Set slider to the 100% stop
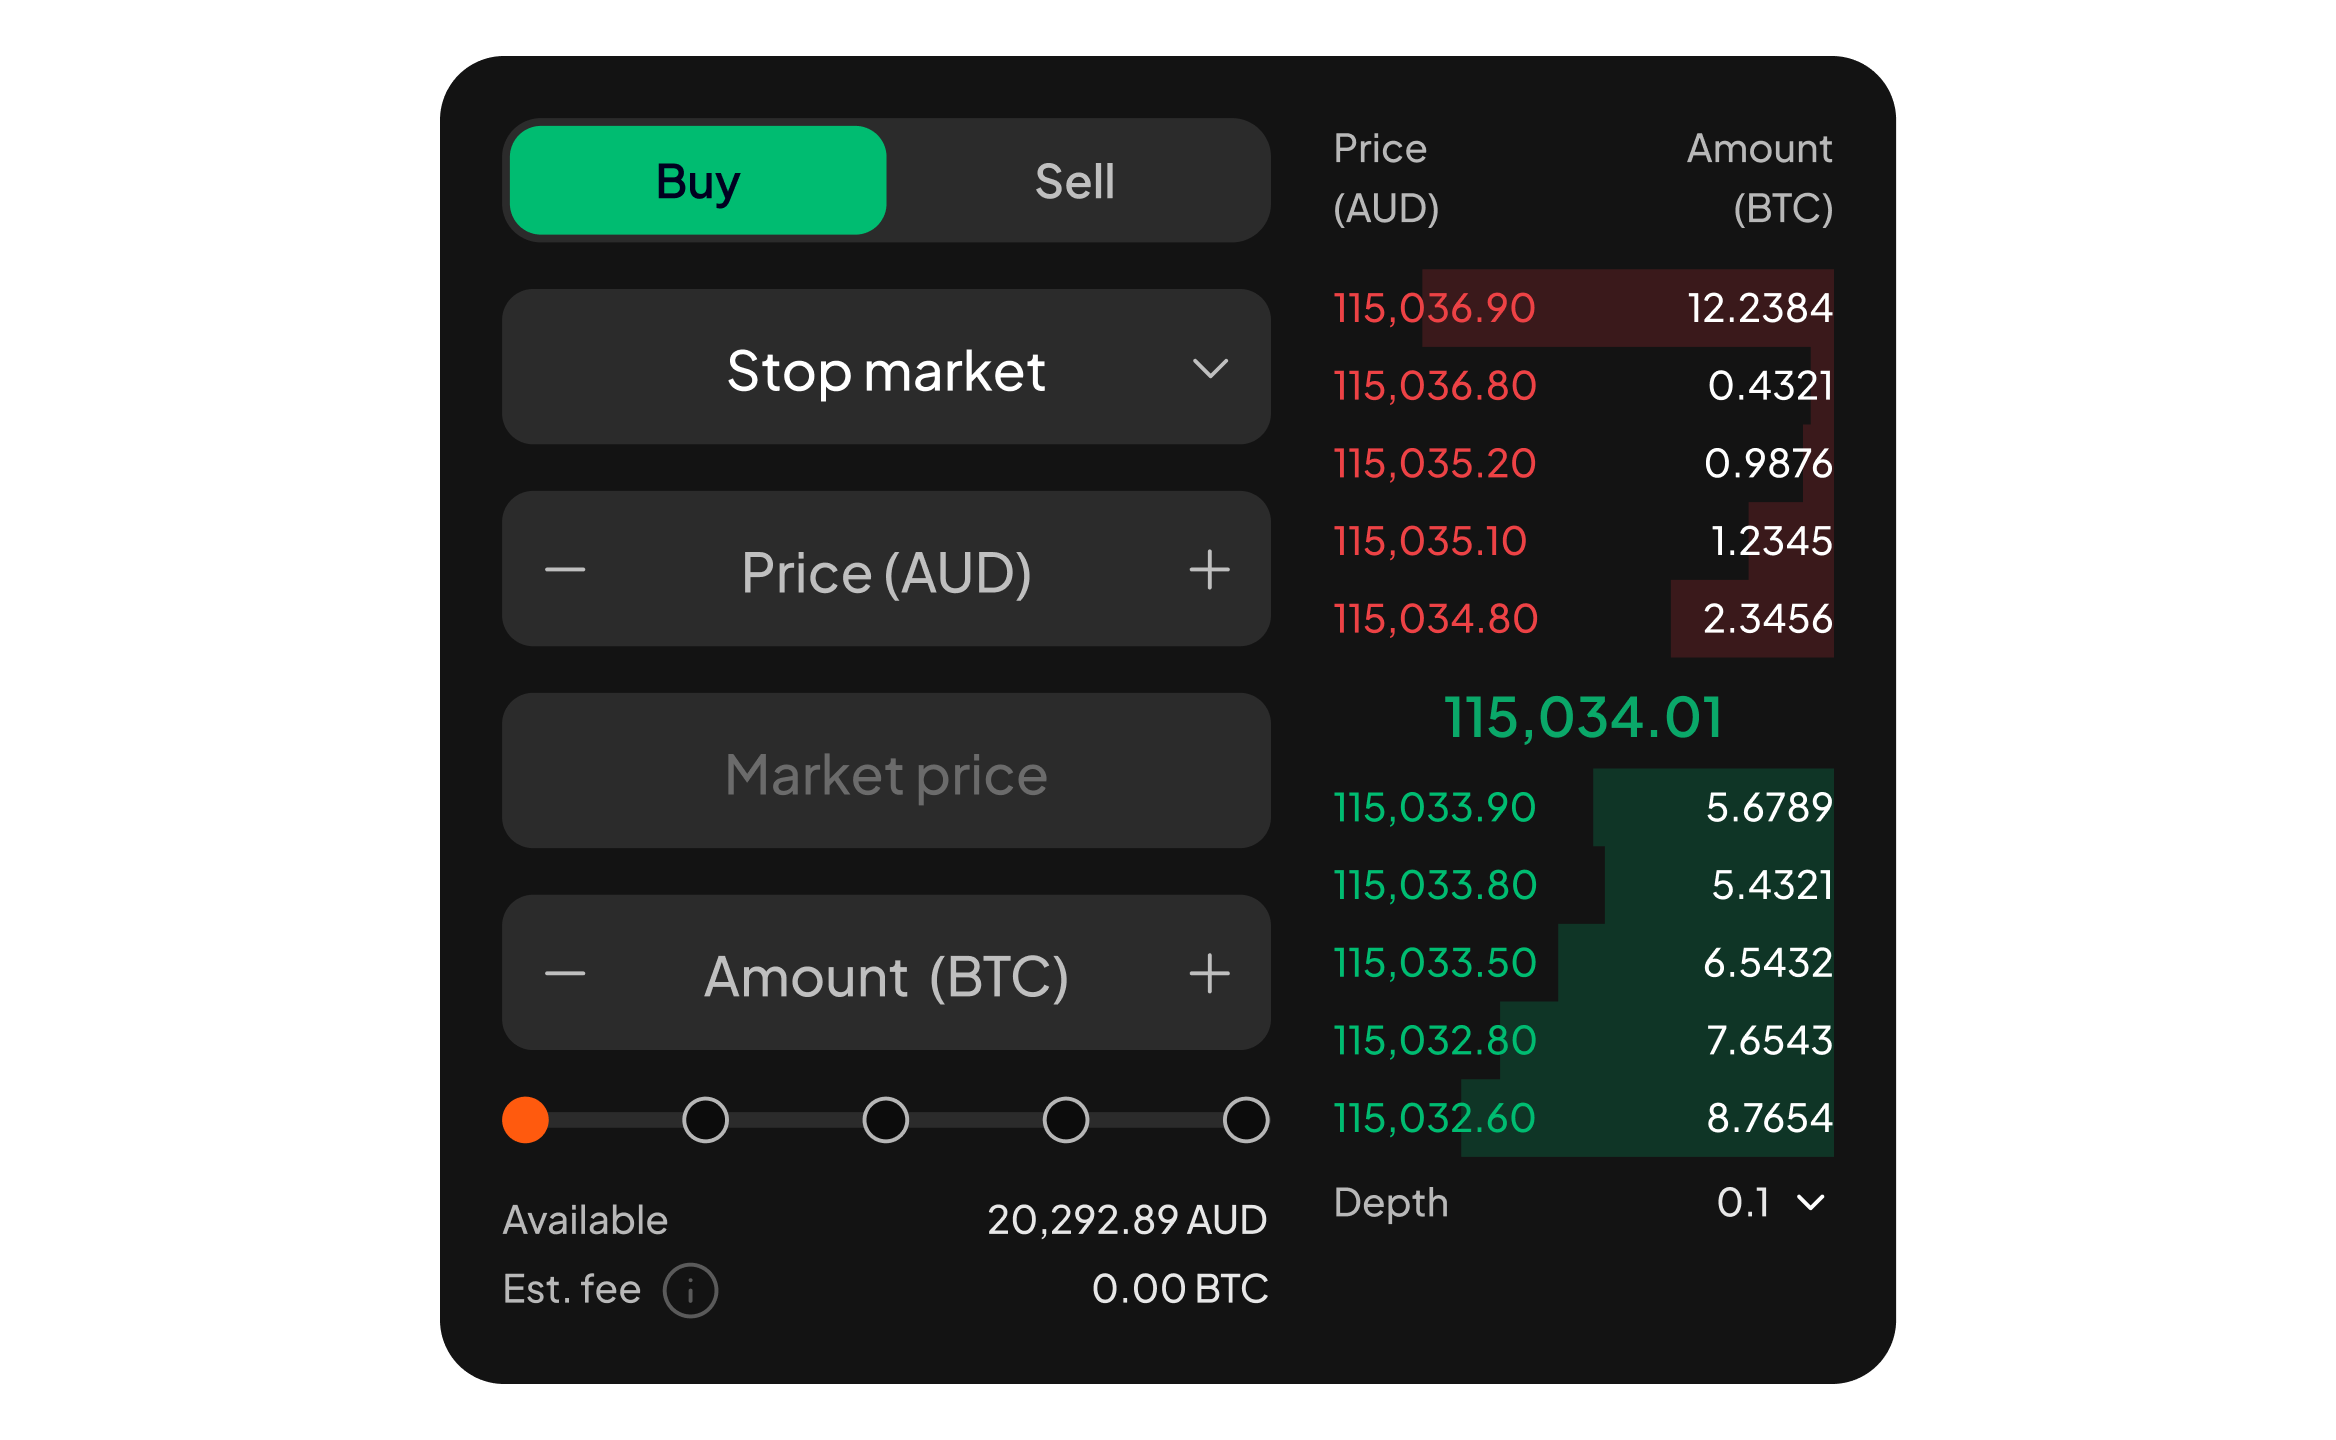Image resolution: width=2336 pixels, height=1440 pixels. pos(1246,1119)
